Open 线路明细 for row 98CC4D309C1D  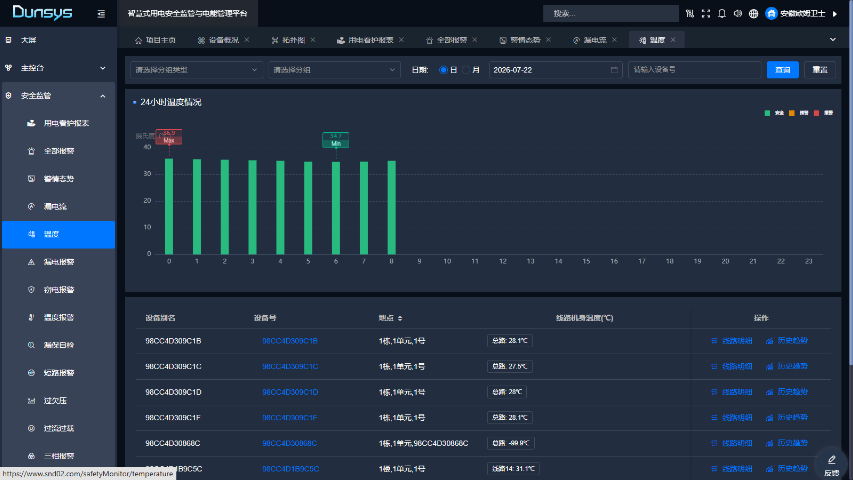pos(732,392)
